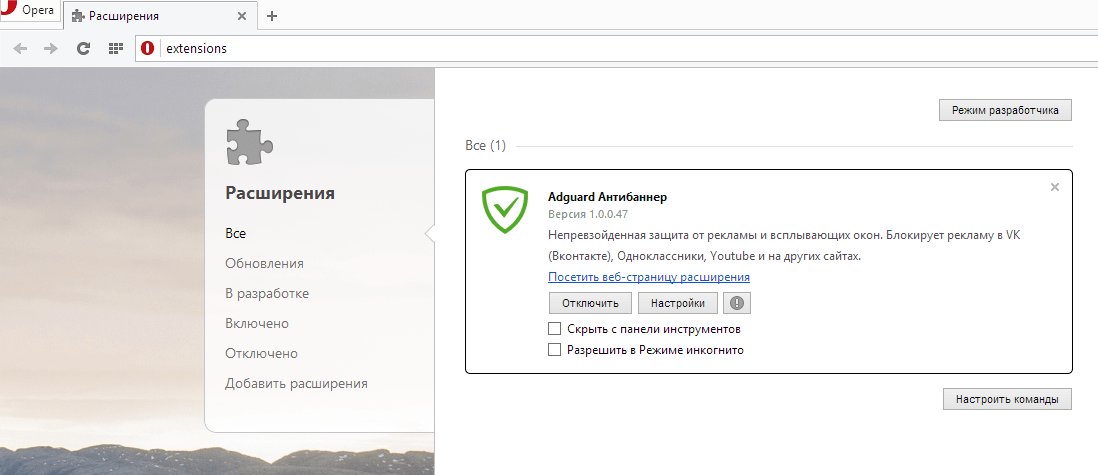This screenshot has width=1098, height=475.
Task: Open a new tab with plus button
Action: click(x=272, y=16)
